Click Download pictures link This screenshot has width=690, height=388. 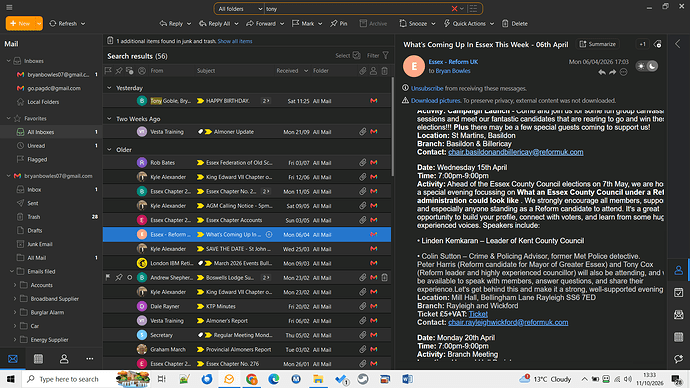click(436, 101)
